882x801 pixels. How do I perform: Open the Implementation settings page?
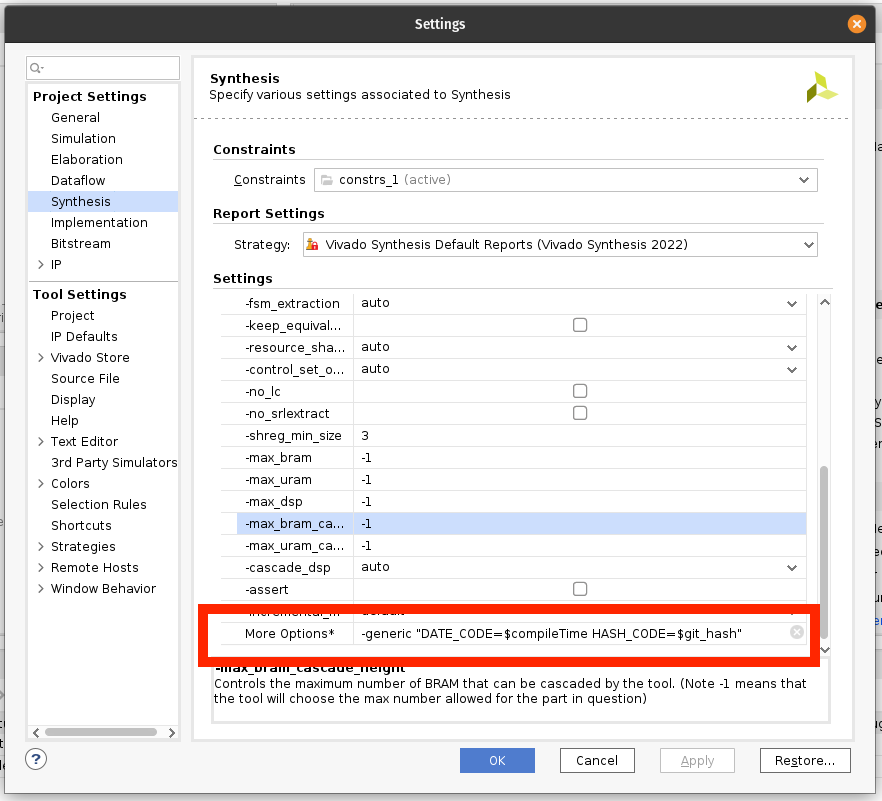(99, 223)
